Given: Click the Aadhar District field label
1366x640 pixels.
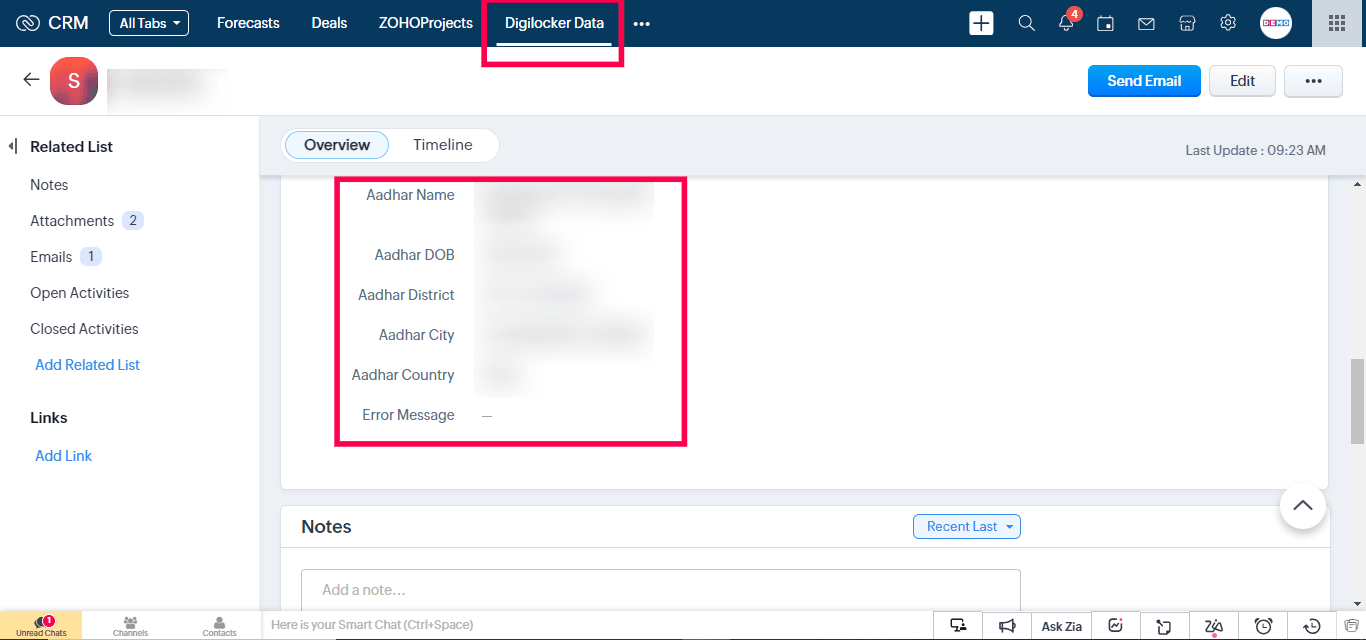Looking at the screenshot, I should (406, 295).
